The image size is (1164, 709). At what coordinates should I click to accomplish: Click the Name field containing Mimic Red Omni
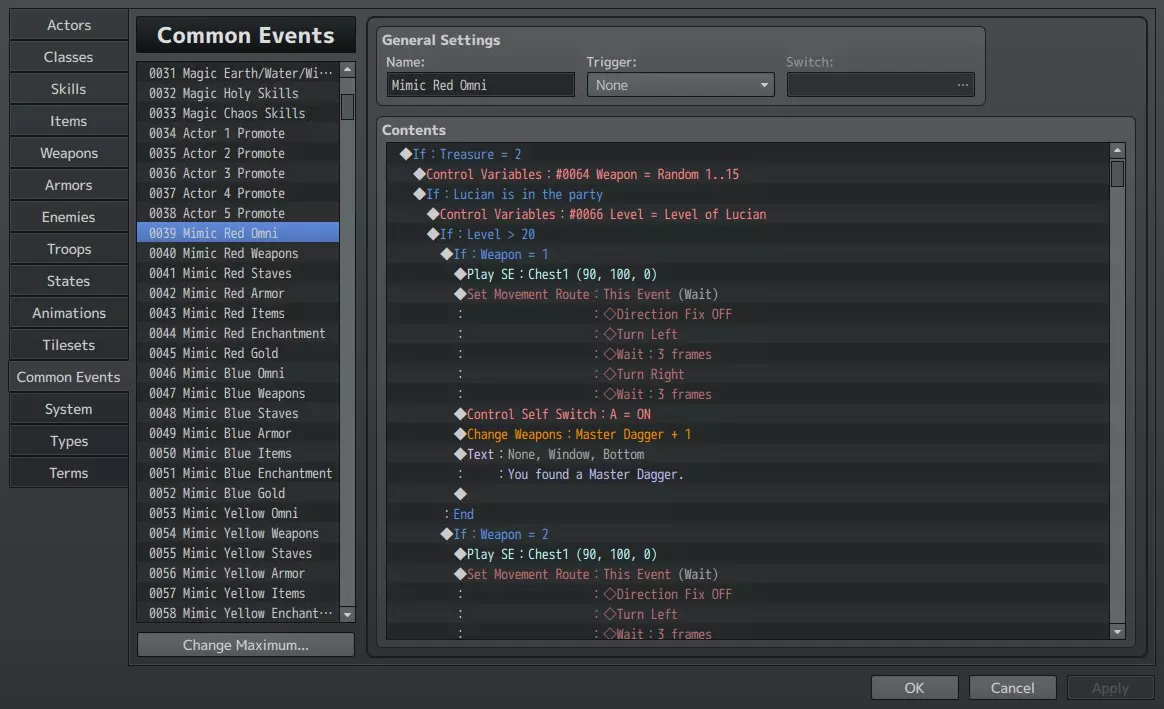(x=480, y=85)
